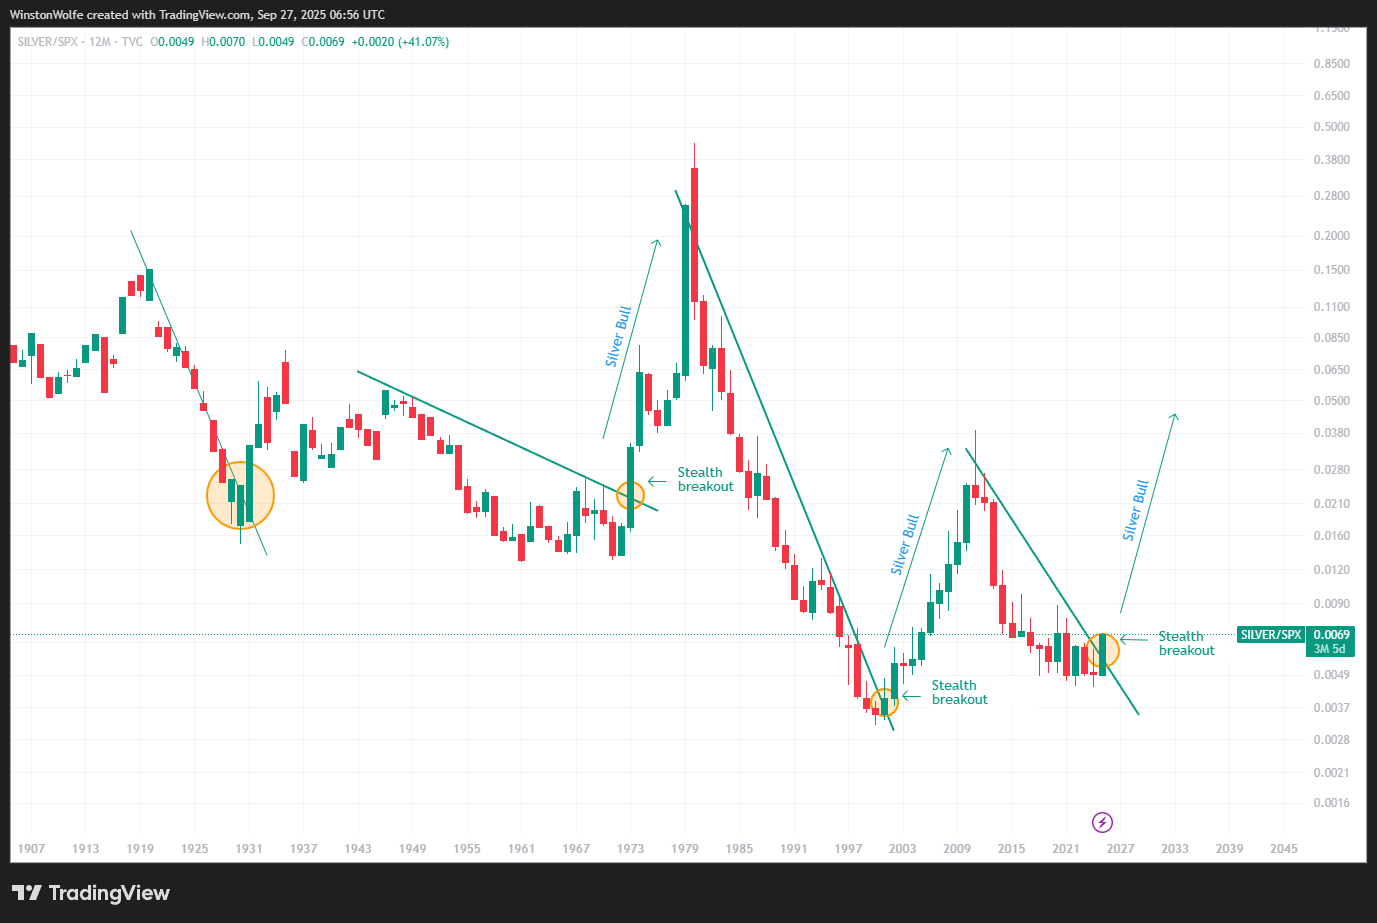Click the Silver Bull label near 1973 arrow

click(618, 336)
